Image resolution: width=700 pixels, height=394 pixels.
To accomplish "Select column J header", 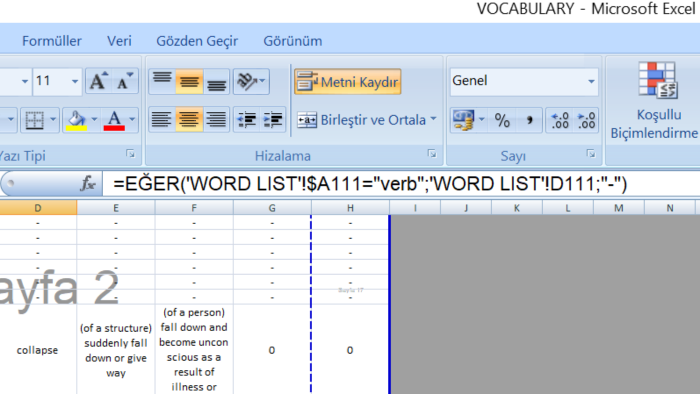I will click(466, 208).
